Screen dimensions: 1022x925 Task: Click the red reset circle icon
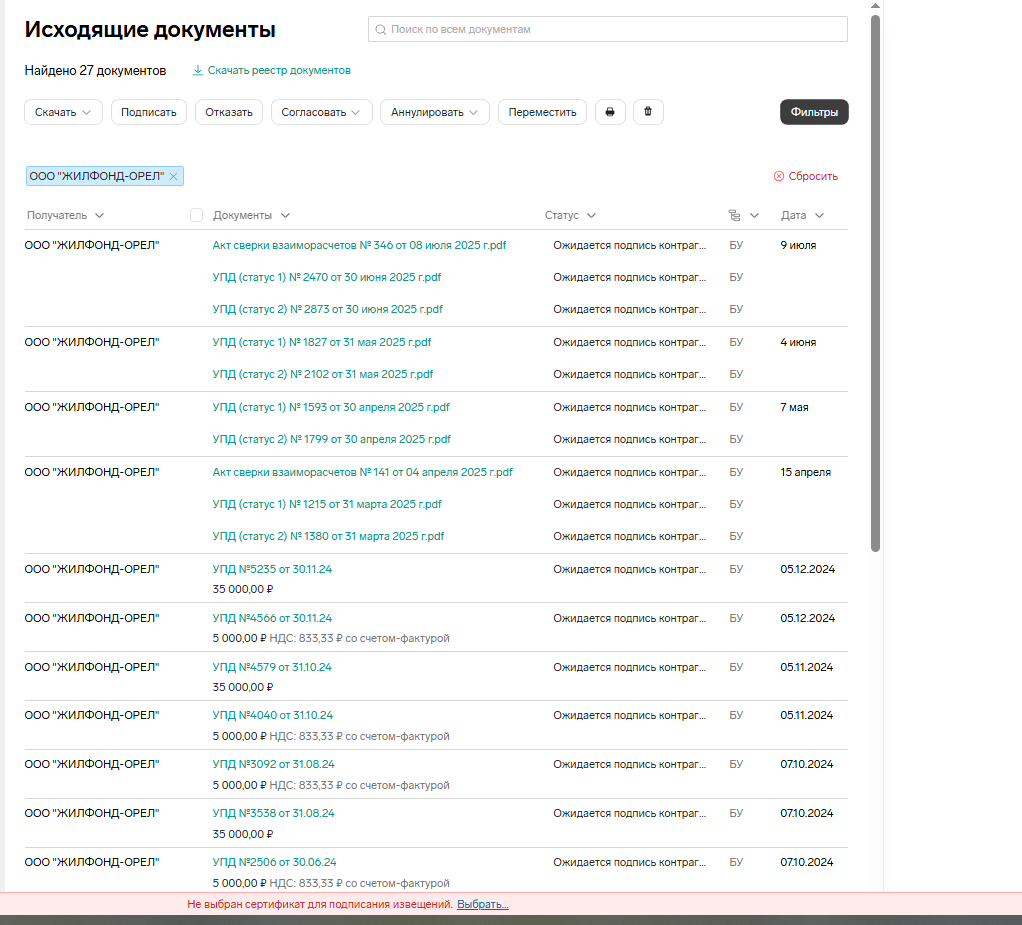[779, 177]
